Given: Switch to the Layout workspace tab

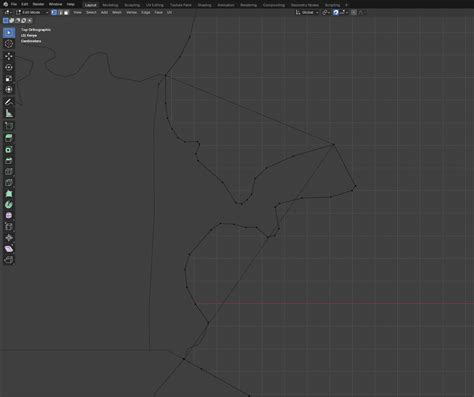Looking at the screenshot, I should pos(90,5).
